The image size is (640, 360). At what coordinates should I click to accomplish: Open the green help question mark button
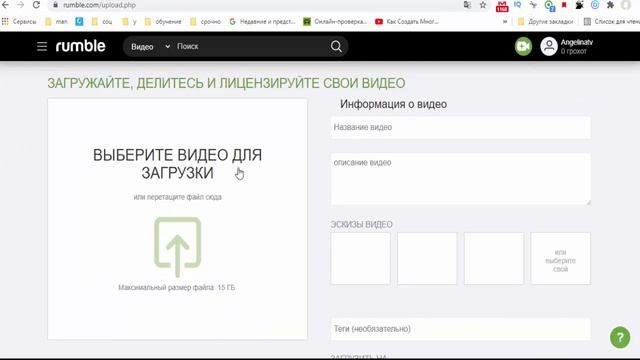pyautogui.click(x=620, y=338)
